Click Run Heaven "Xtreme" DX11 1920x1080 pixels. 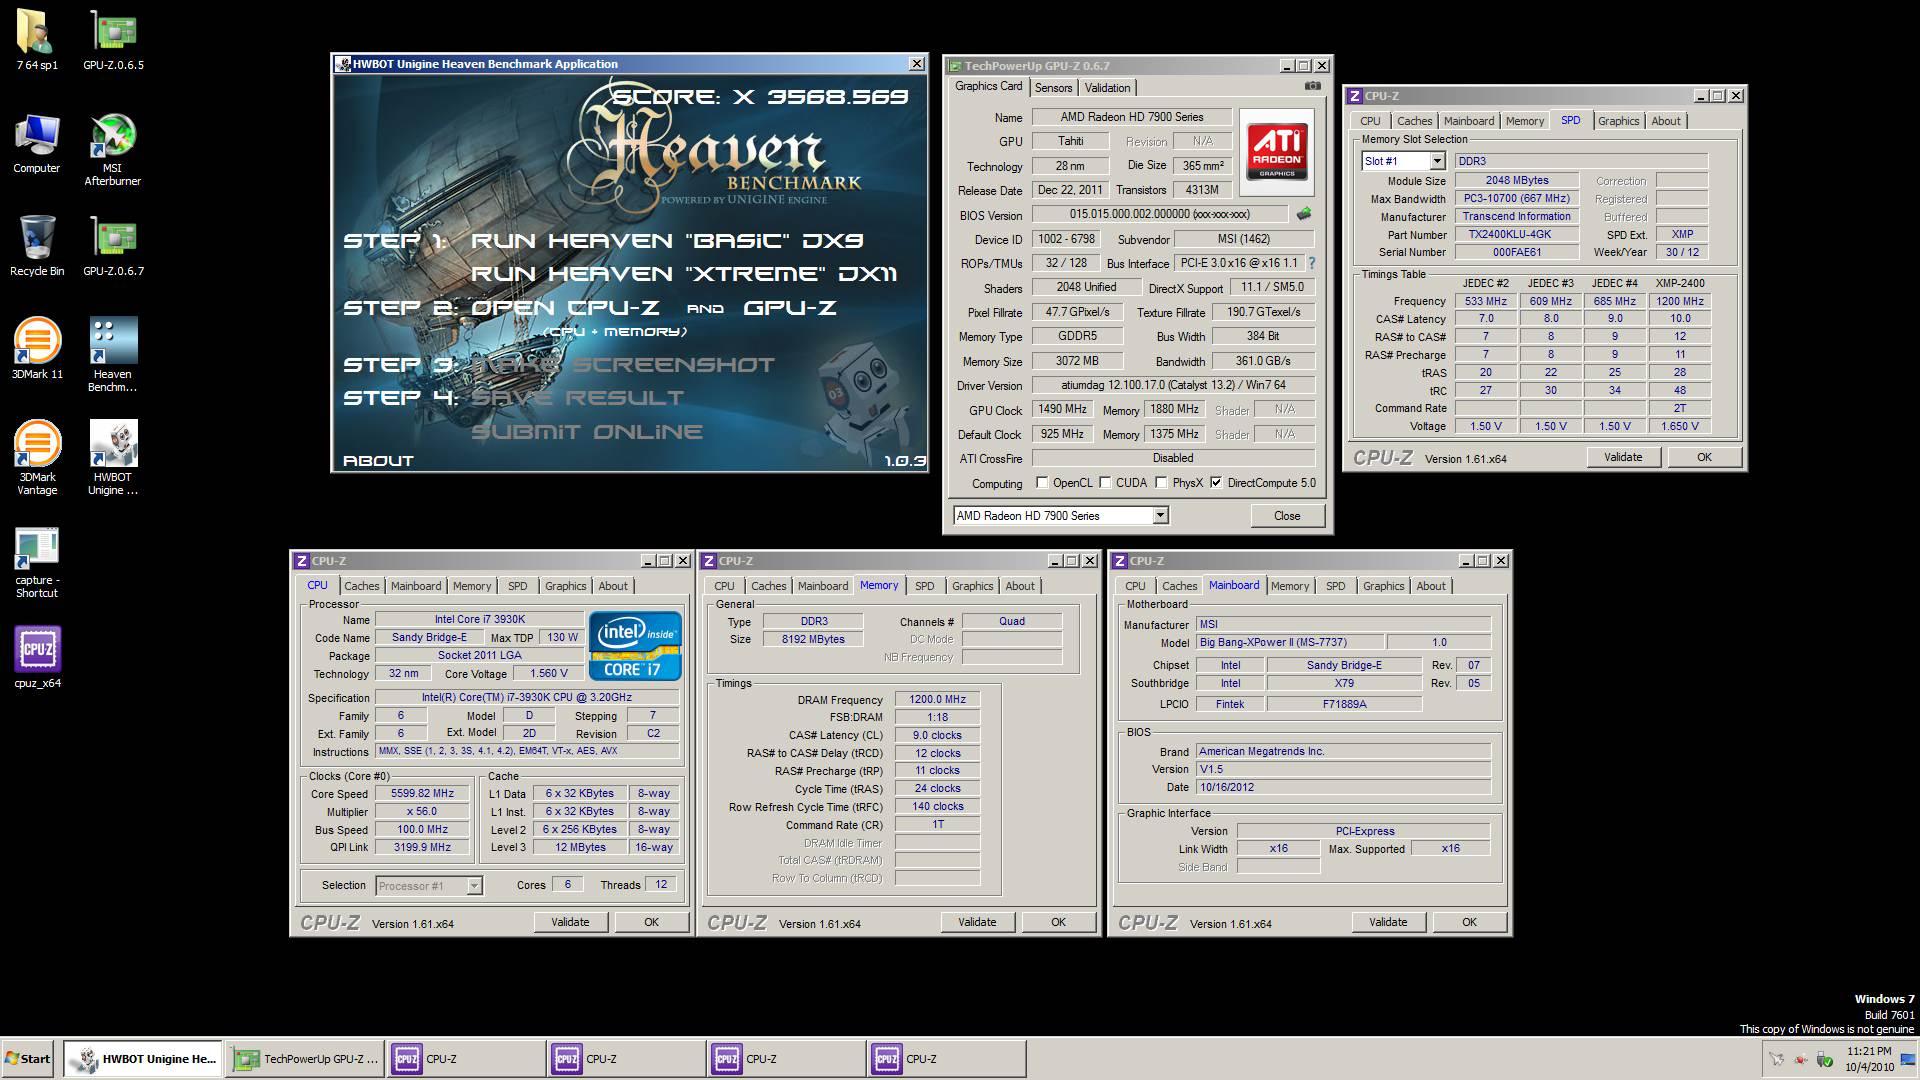coord(684,274)
